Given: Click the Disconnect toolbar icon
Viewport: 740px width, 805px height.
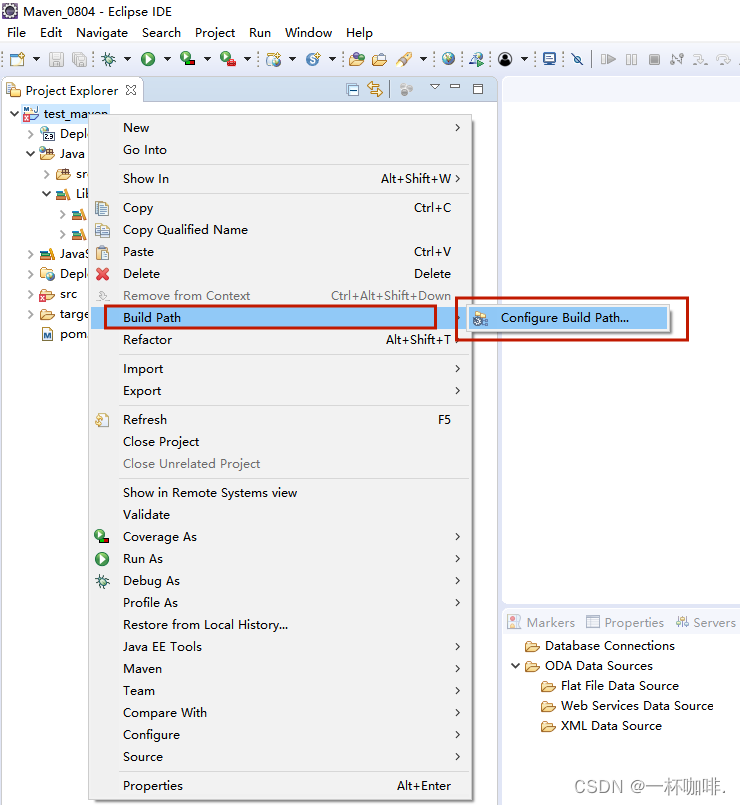Looking at the screenshot, I should tap(677, 60).
